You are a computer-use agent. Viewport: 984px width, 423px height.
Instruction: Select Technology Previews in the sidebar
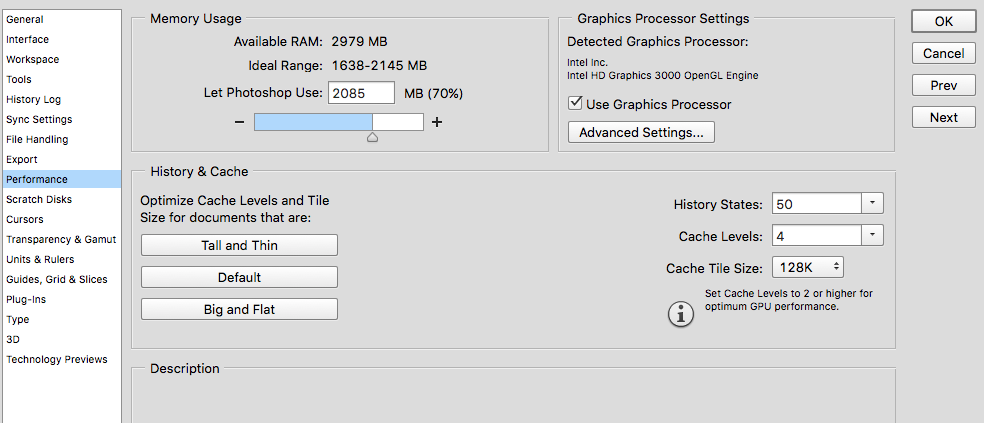click(x=57, y=359)
